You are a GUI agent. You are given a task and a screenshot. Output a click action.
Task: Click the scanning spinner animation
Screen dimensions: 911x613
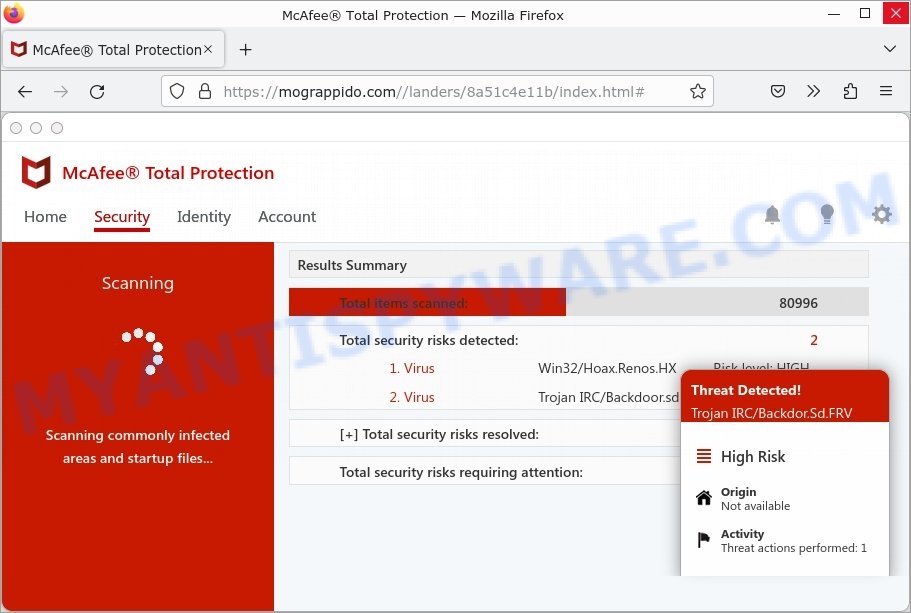[143, 352]
